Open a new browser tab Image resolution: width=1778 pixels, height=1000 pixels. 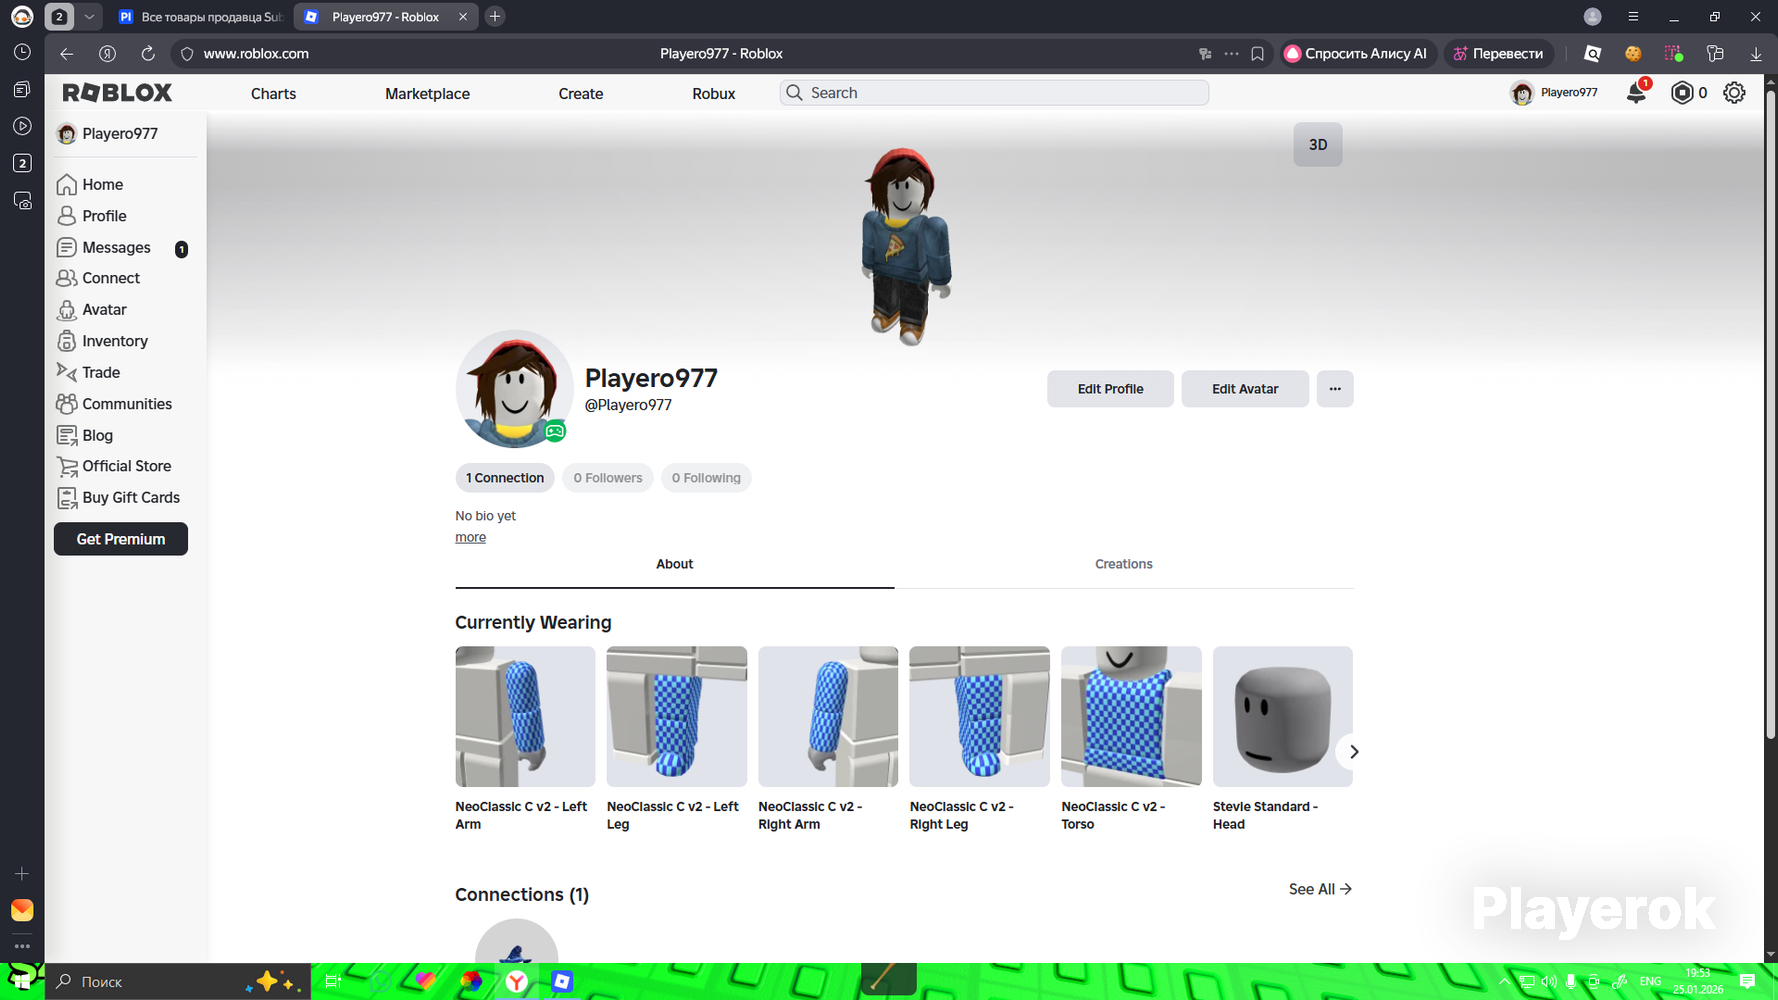495,17
